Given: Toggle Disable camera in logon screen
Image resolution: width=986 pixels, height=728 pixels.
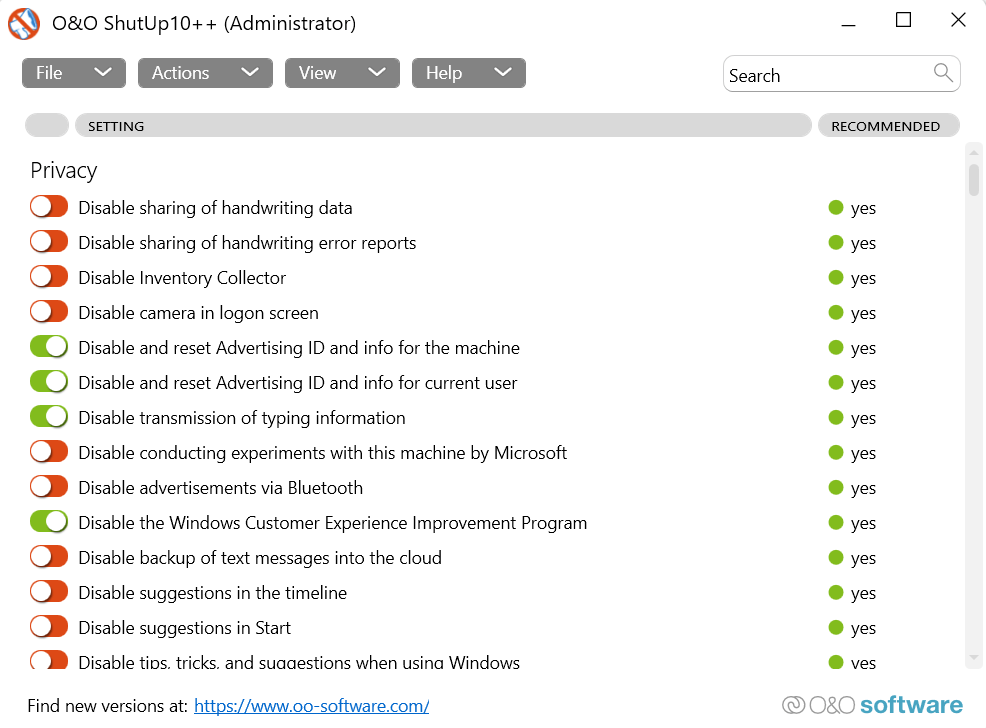Looking at the screenshot, I should point(48,312).
